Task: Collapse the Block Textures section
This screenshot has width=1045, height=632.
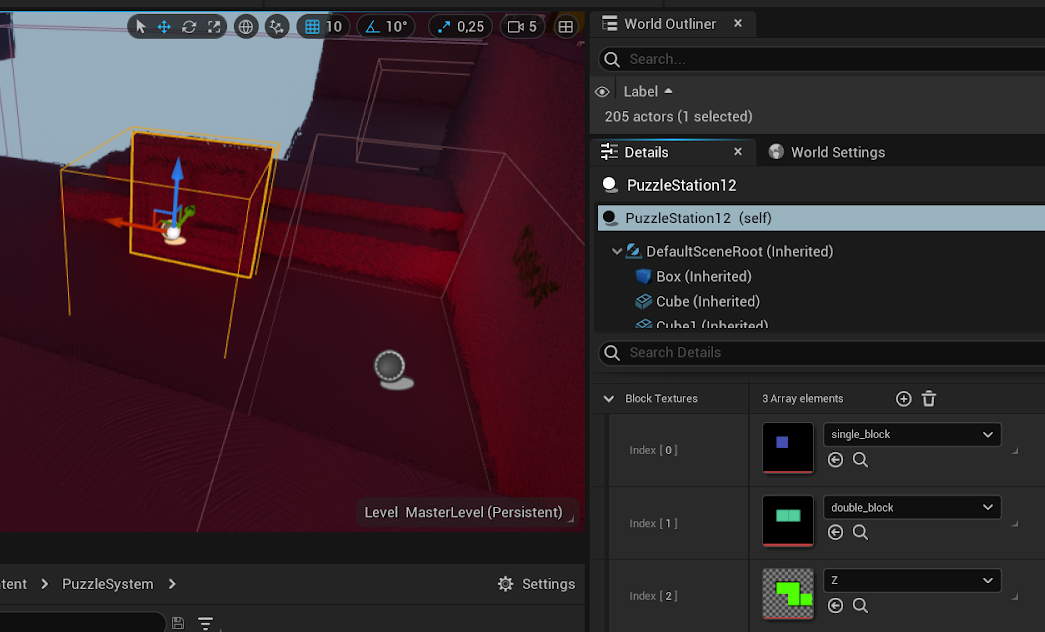Action: [608, 399]
